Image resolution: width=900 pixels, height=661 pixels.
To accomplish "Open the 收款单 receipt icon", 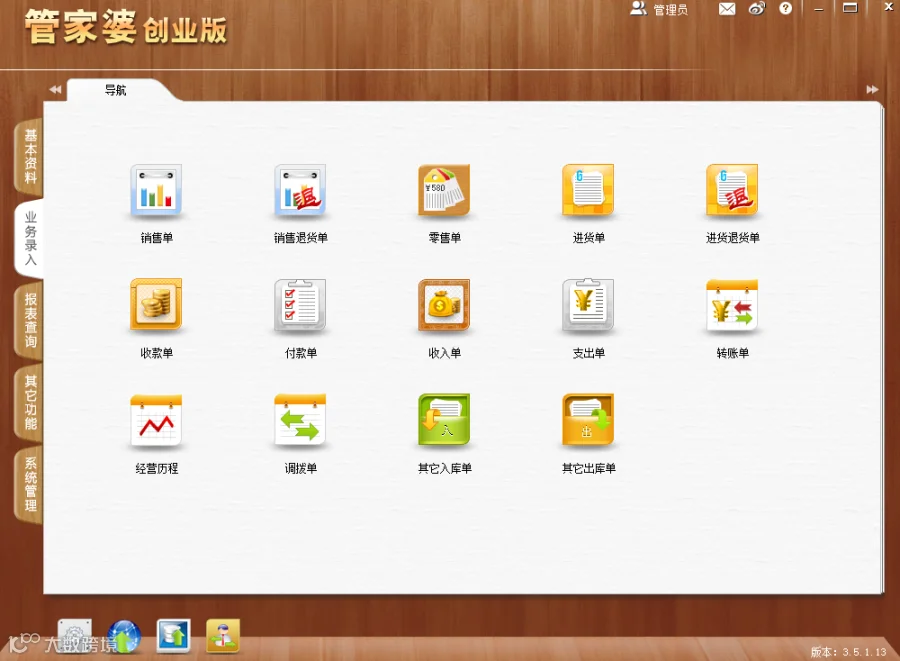I will point(156,305).
